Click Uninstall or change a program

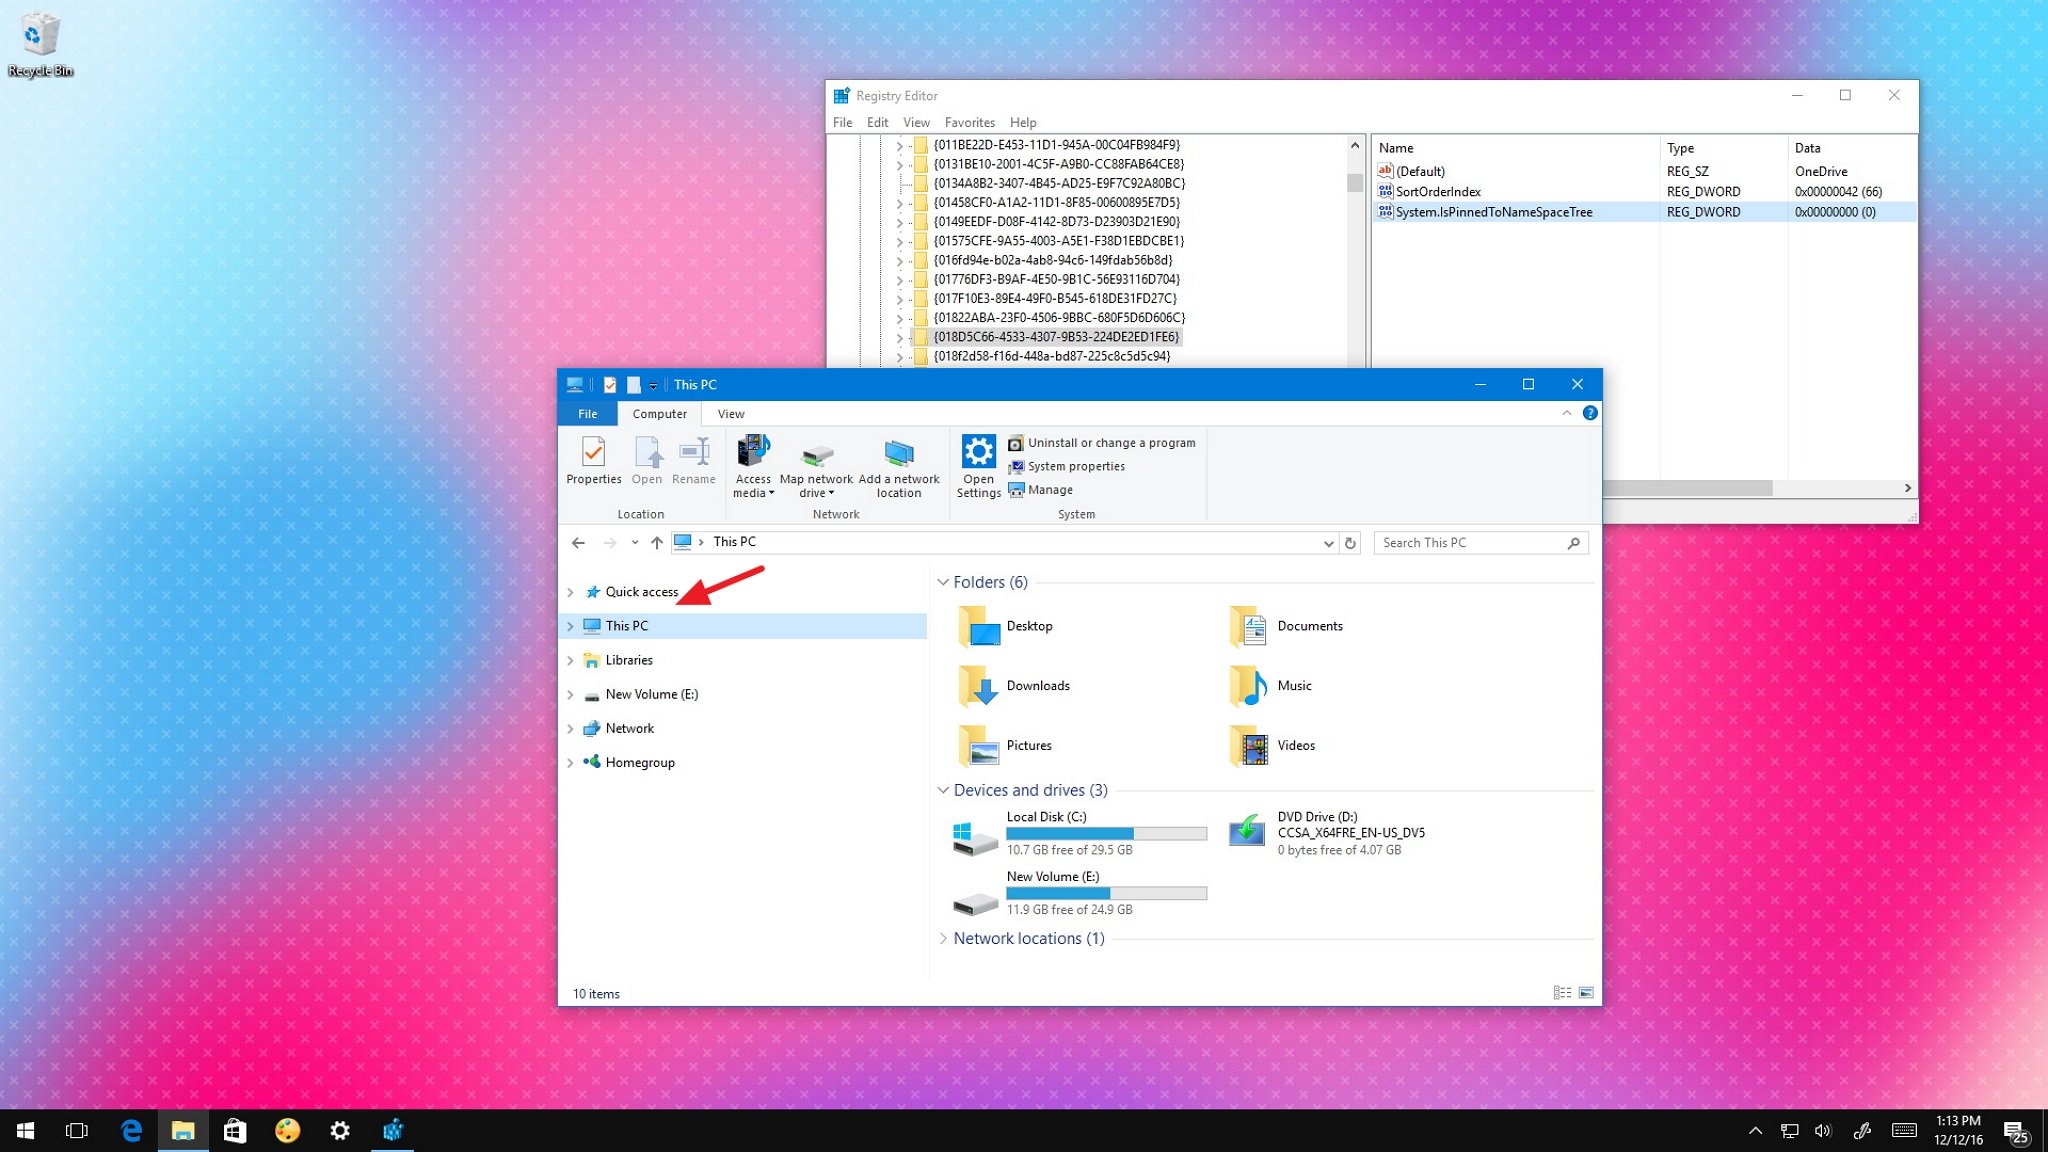(x=1110, y=442)
